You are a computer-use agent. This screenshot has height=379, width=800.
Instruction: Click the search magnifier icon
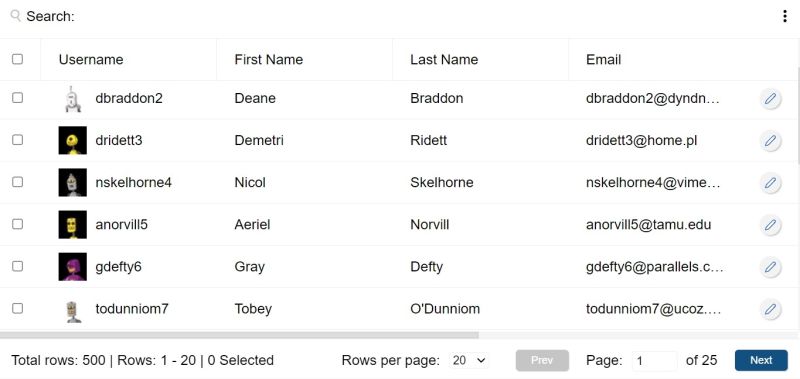tap(15, 16)
